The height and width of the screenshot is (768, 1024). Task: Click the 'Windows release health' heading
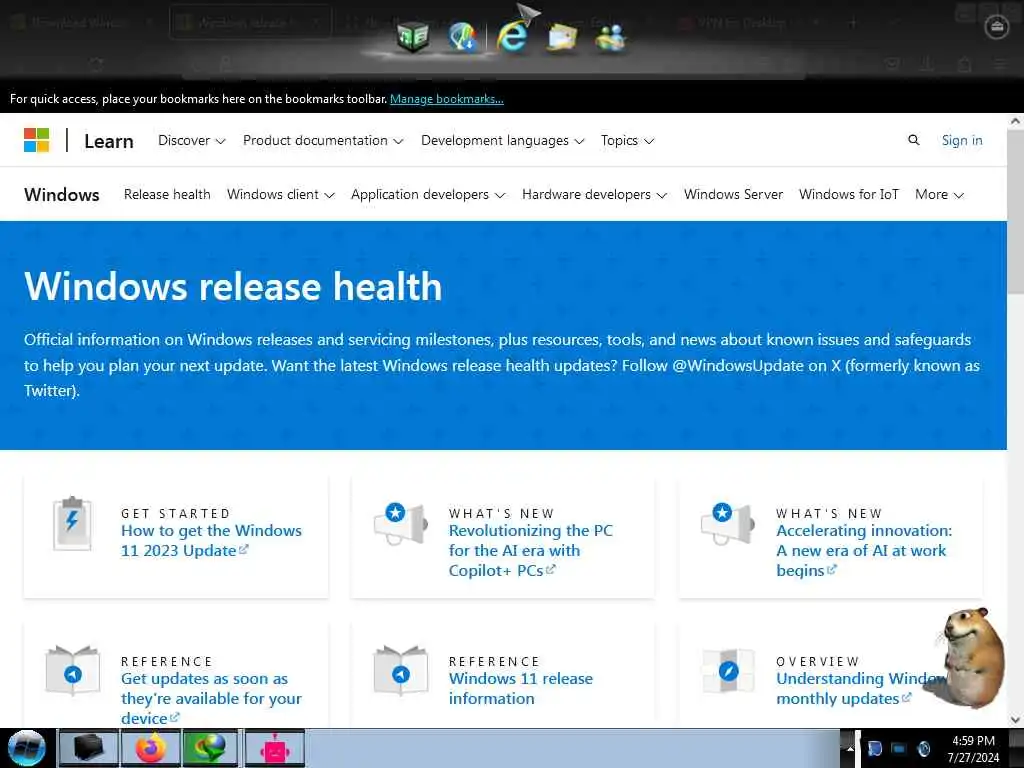pyautogui.click(x=233, y=286)
